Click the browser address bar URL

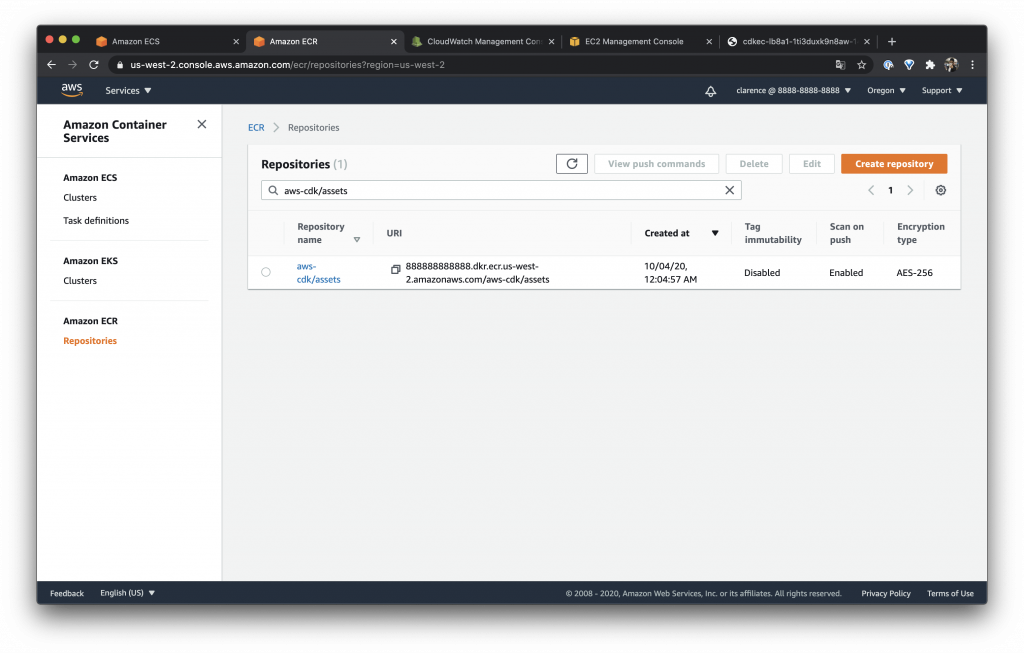tap(287, 65)
